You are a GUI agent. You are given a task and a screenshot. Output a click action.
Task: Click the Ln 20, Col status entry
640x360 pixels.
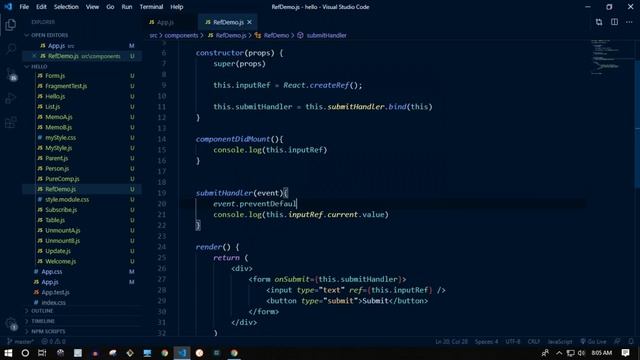(x=451, y=341)
